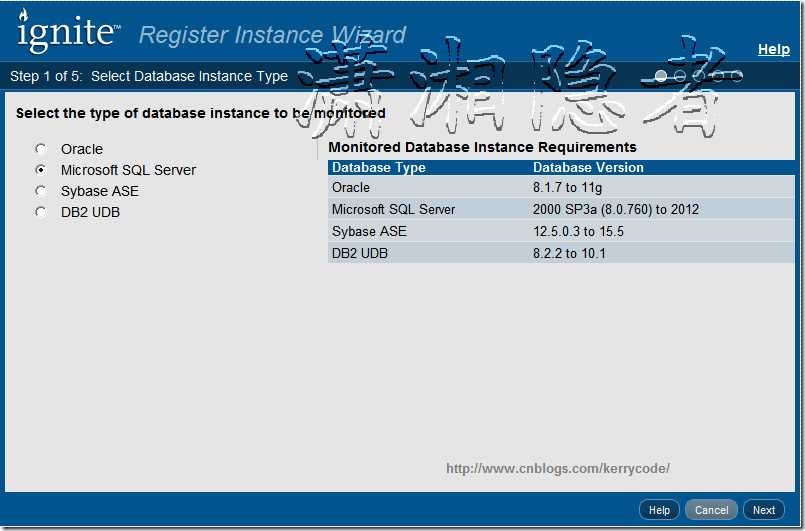Screen dimensions: 805x531
Task: Click the first step progress dot
Action: (x=661, y=76)
